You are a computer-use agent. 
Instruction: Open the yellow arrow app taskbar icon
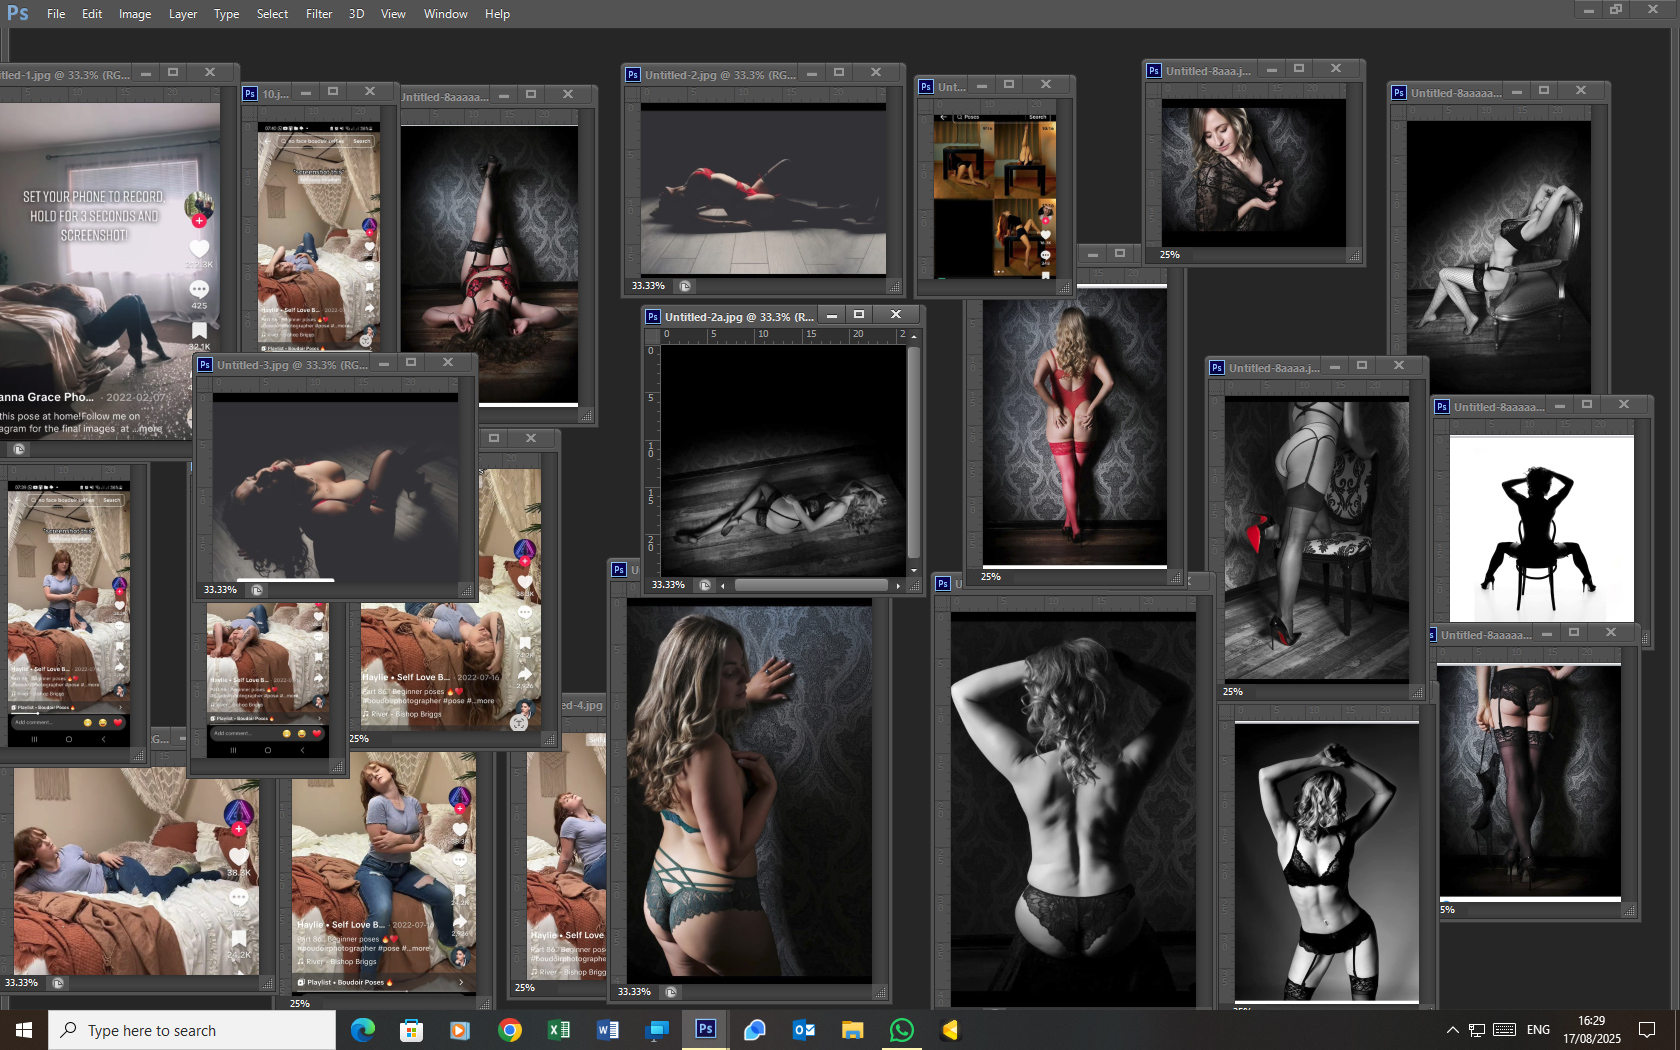(950, 1030)
